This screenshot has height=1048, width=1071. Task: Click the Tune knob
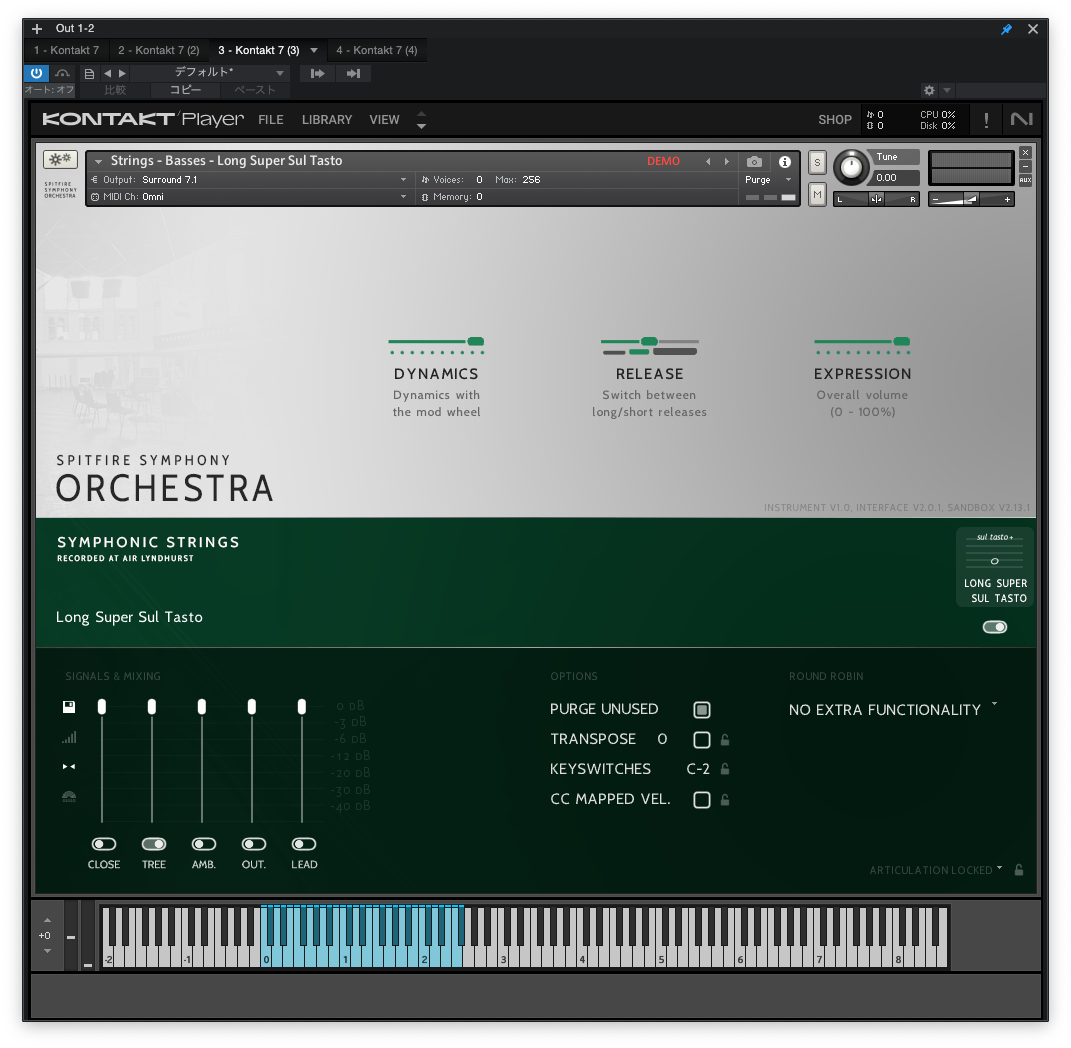point(851,167)
